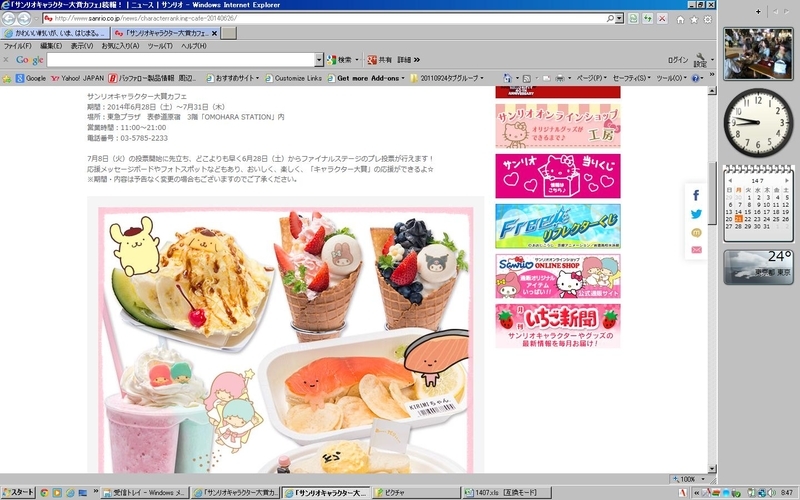Click the compatibility view icon beside the address bar
Viewport: 800px width, 500px height.
tap(633, 18)
